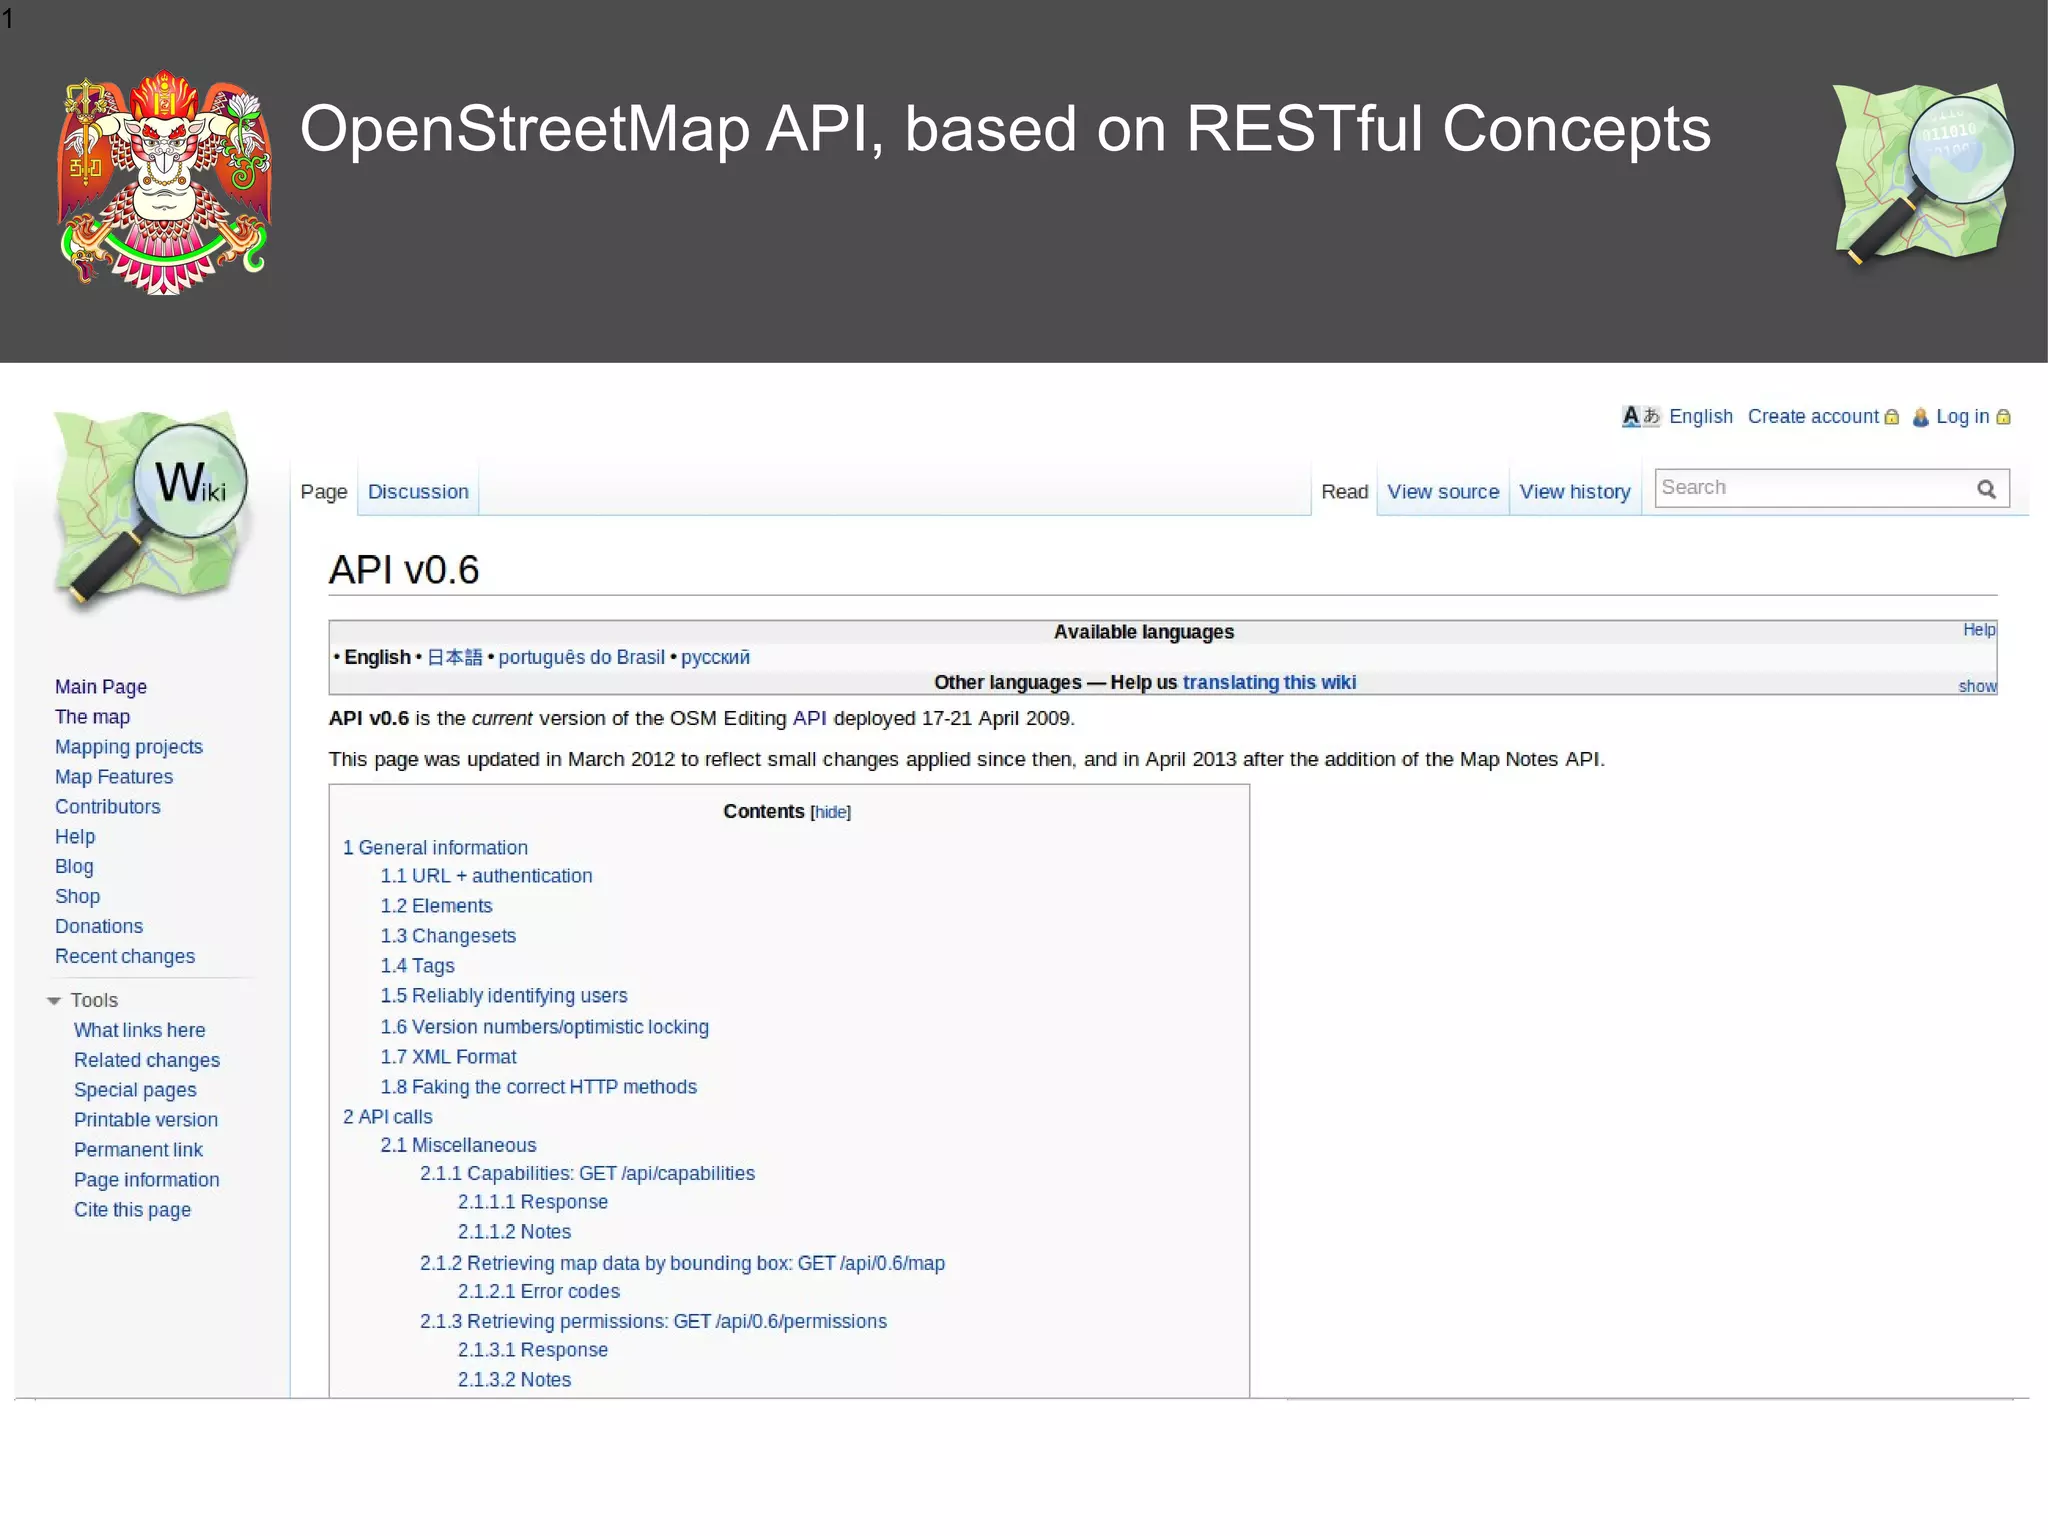Open русский language version
This screenshot has height=1536, width=2048.
pos(715,657)
